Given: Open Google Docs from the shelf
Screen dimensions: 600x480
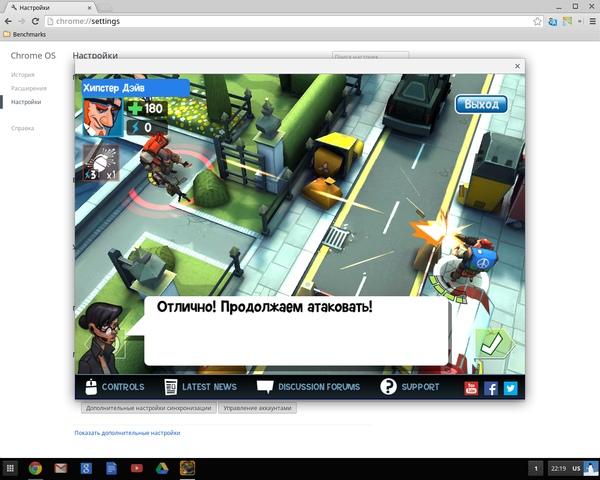Looking at the screenshot, I should pyautogui.click(x=111, y=468).
